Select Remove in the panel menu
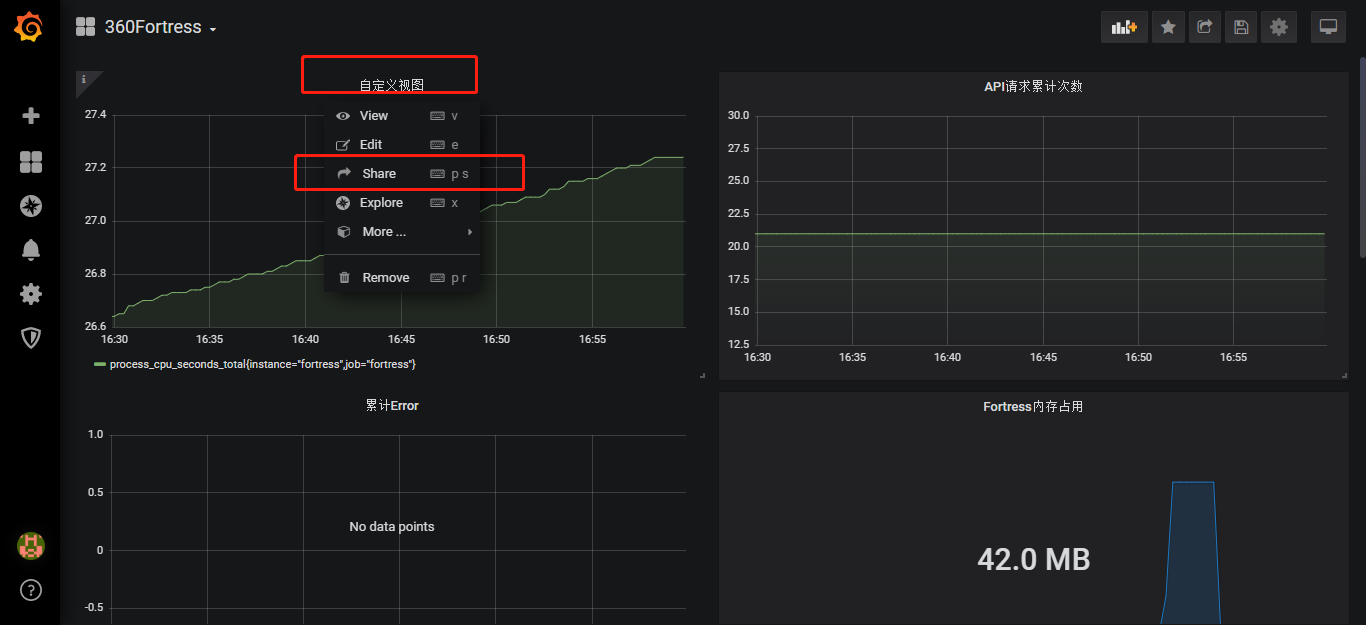Image resolution: width=1366 pixels, height=625 pixels. coord(402,278)
